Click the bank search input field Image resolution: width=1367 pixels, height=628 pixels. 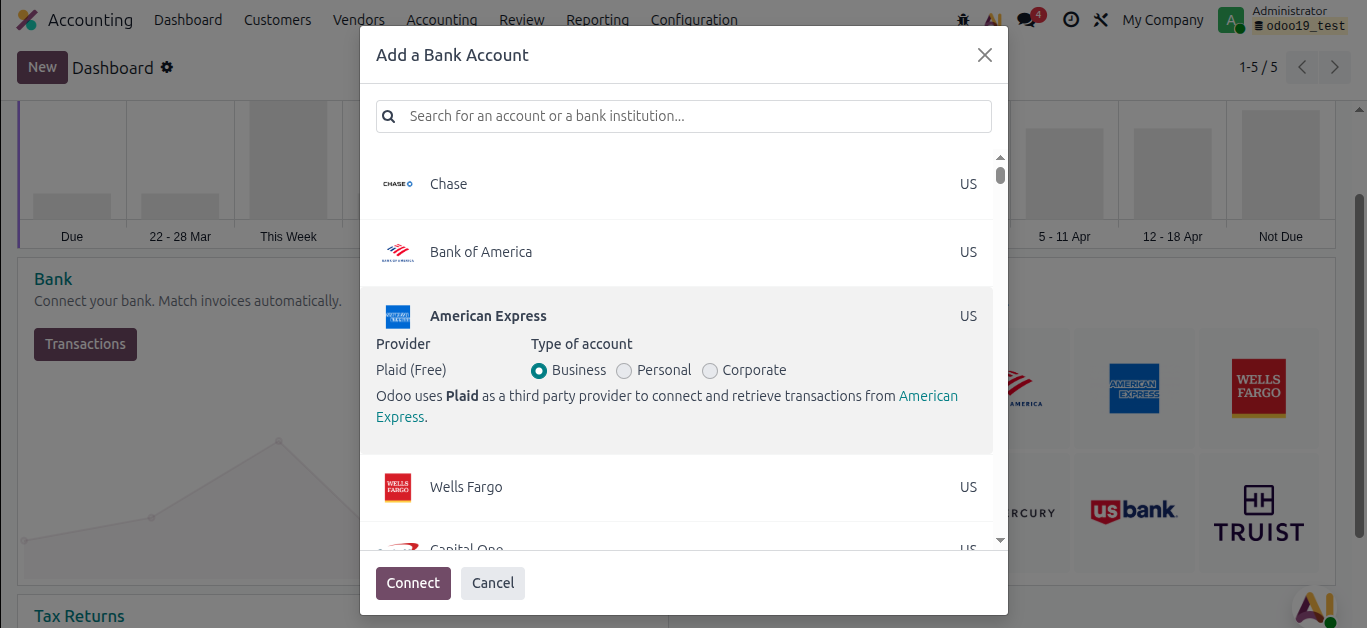(684, 116)
